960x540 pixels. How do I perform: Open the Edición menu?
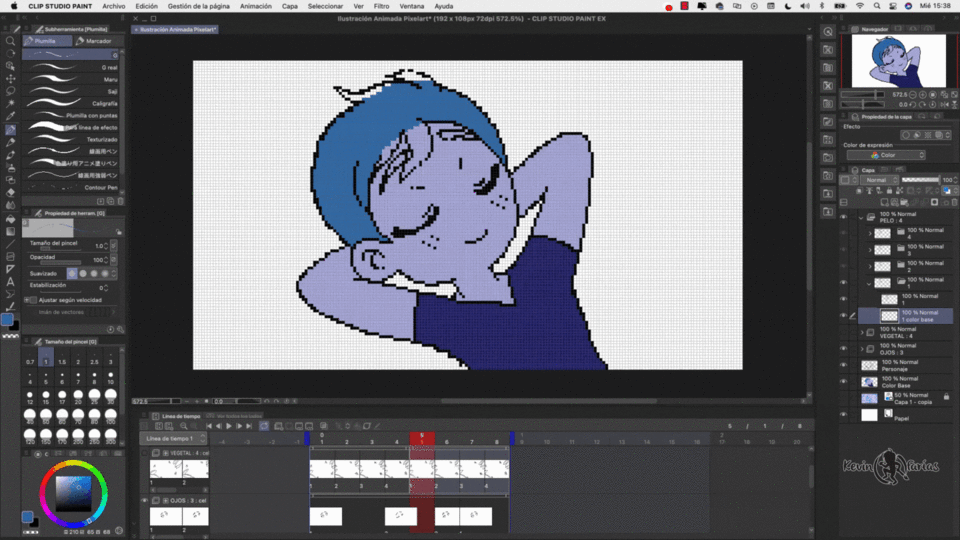(146, 6)
